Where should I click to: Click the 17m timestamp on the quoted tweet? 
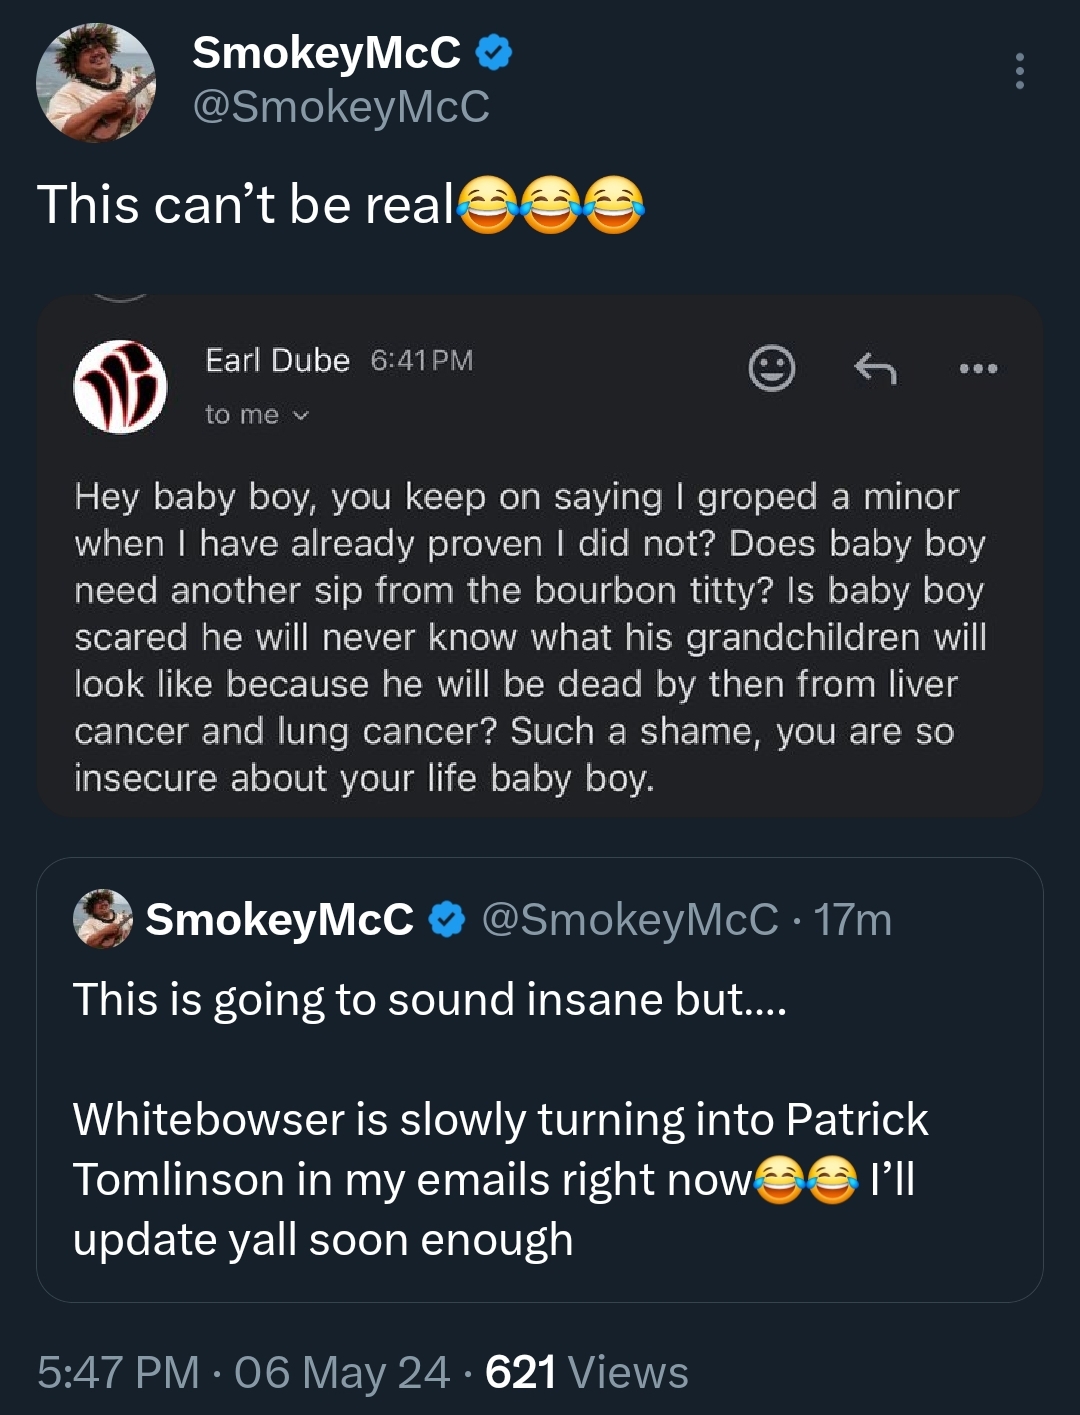coord(852,920)
